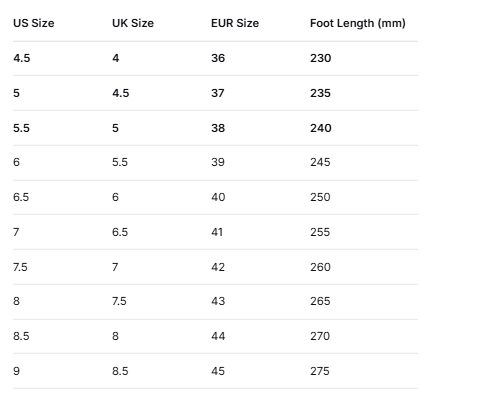499x394 pixels.
Task: Select EUR size 43 cell
Action: click(x=218, y=301)
